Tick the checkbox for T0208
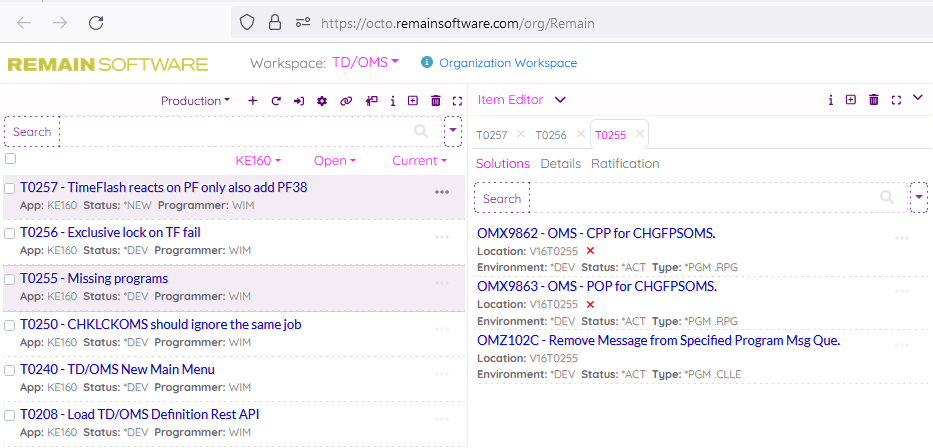Image resolution: width=933 pixels, height=448 pixels. [10, 415]
